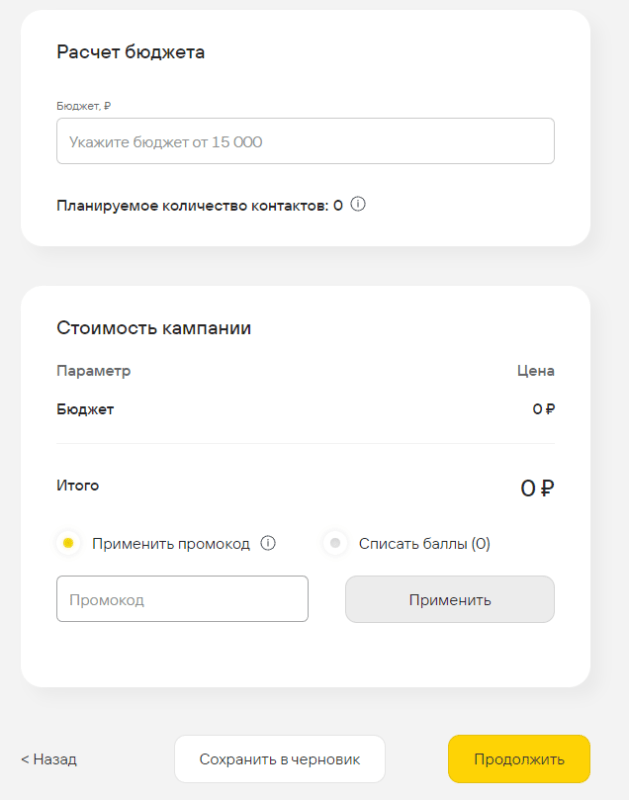Click the info icon next to Применить промокод

pos(267,544)
